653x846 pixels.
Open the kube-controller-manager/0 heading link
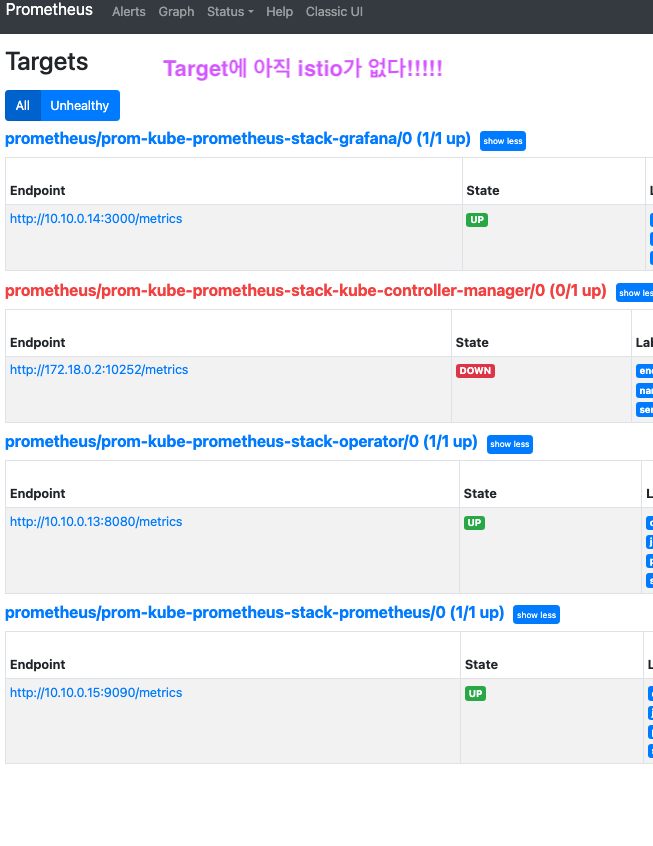pos(305,291)
